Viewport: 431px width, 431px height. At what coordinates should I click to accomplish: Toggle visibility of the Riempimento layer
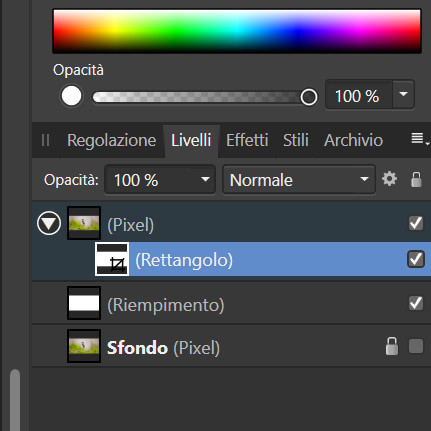[416, 303]
